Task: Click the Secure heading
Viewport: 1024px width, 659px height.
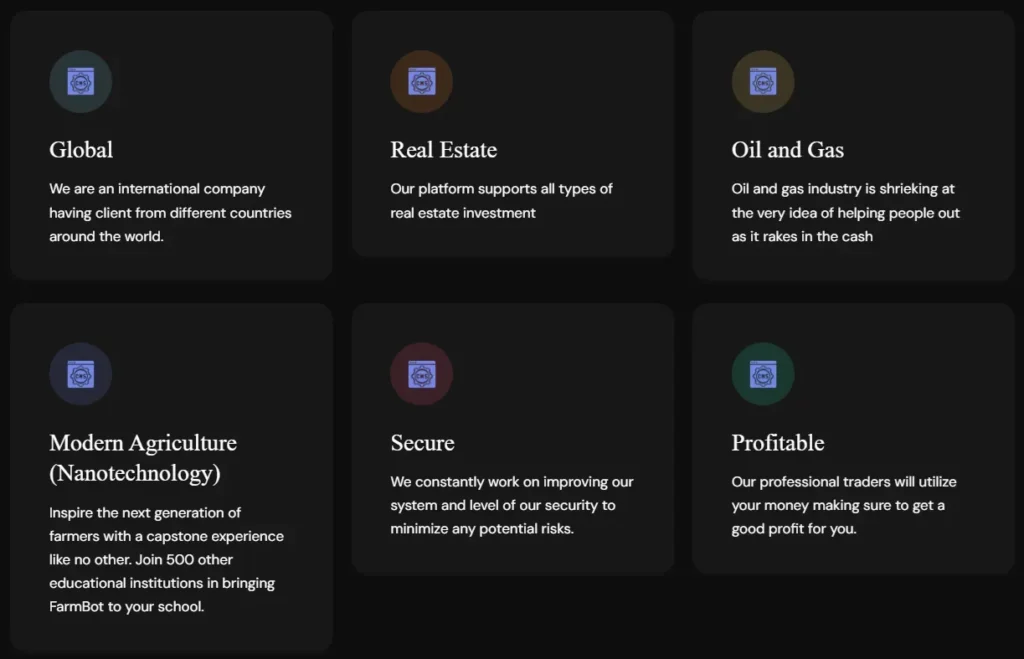Action: (422, 443)
